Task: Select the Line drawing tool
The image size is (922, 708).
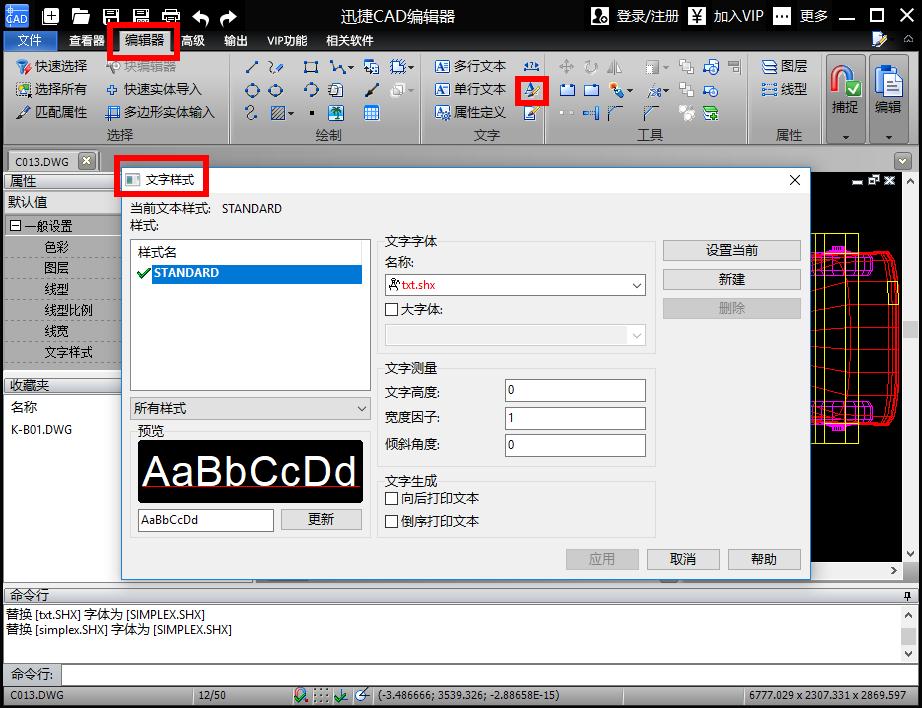Action: point(250,66)
